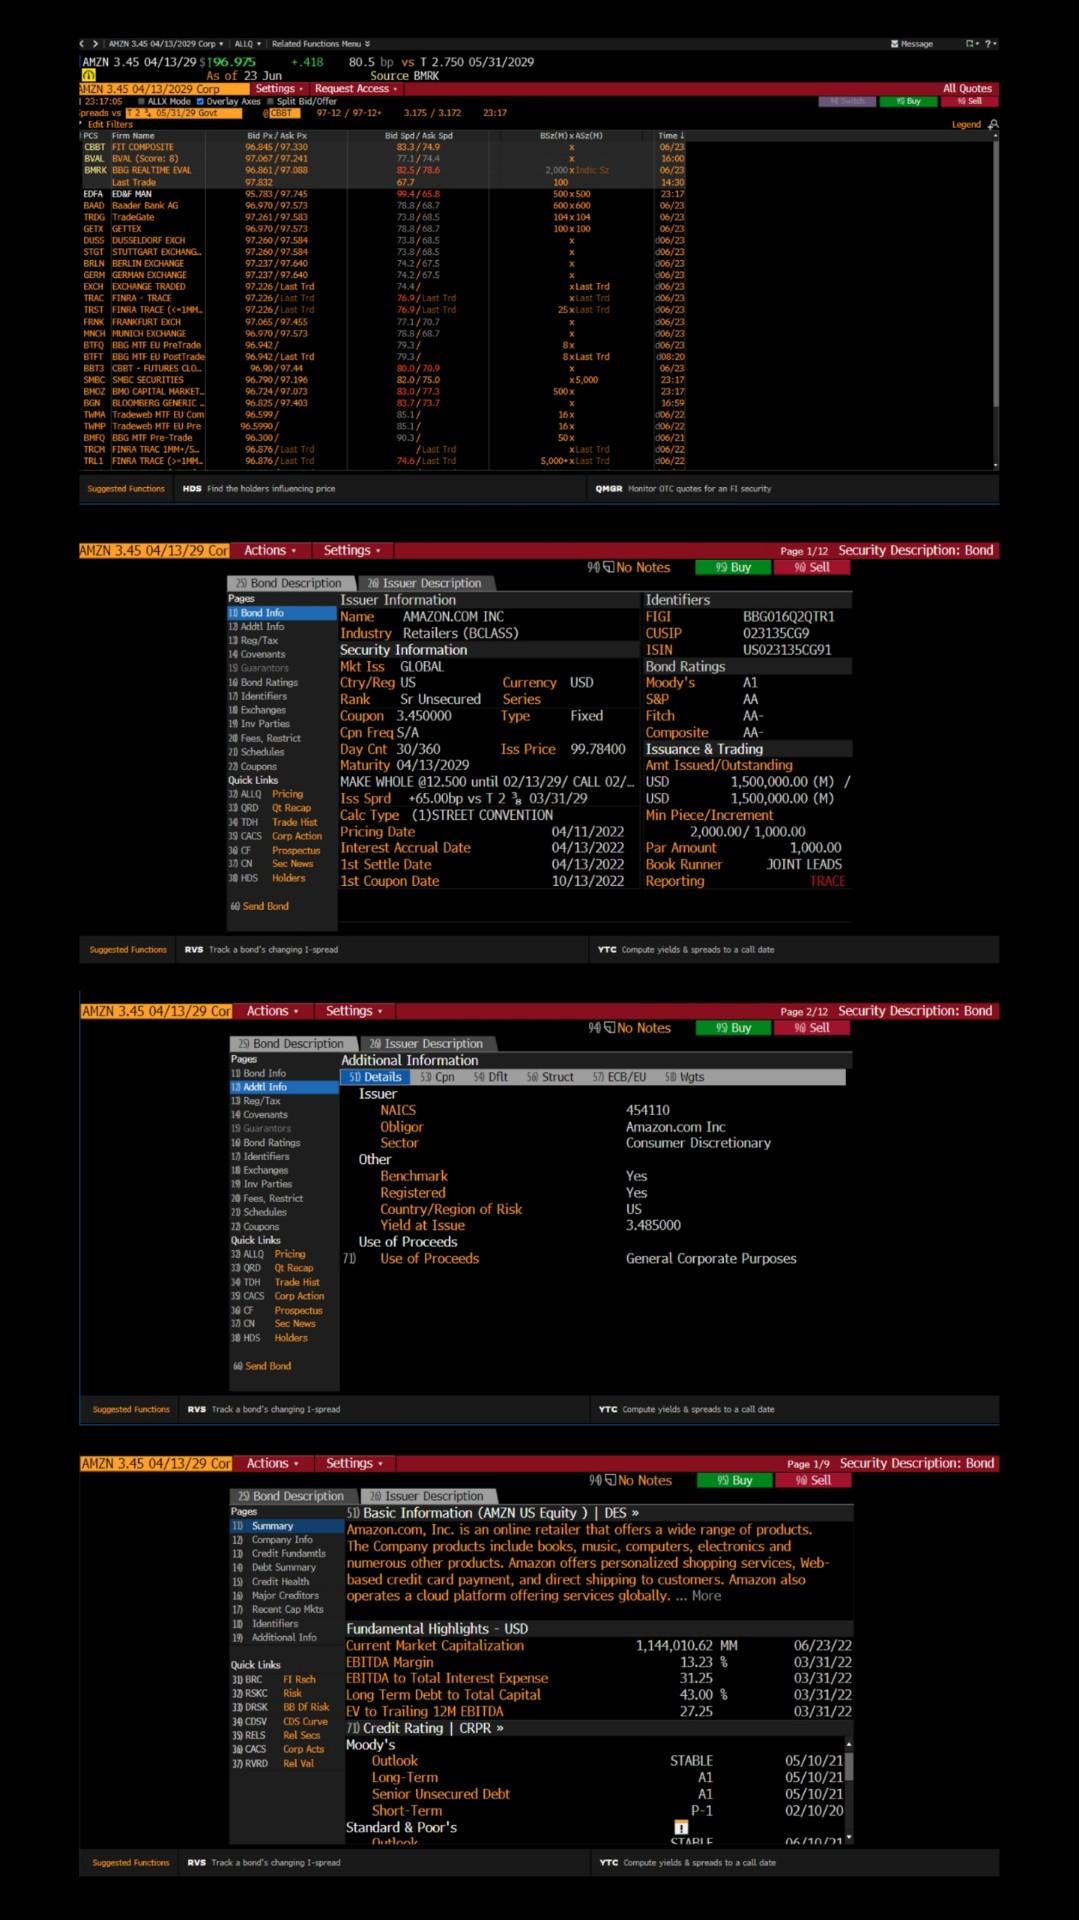Click the 51 Basic Information (AMZN US Equity) DES header
Screen dimensions: 1079x1920
tap(493, 1513)
